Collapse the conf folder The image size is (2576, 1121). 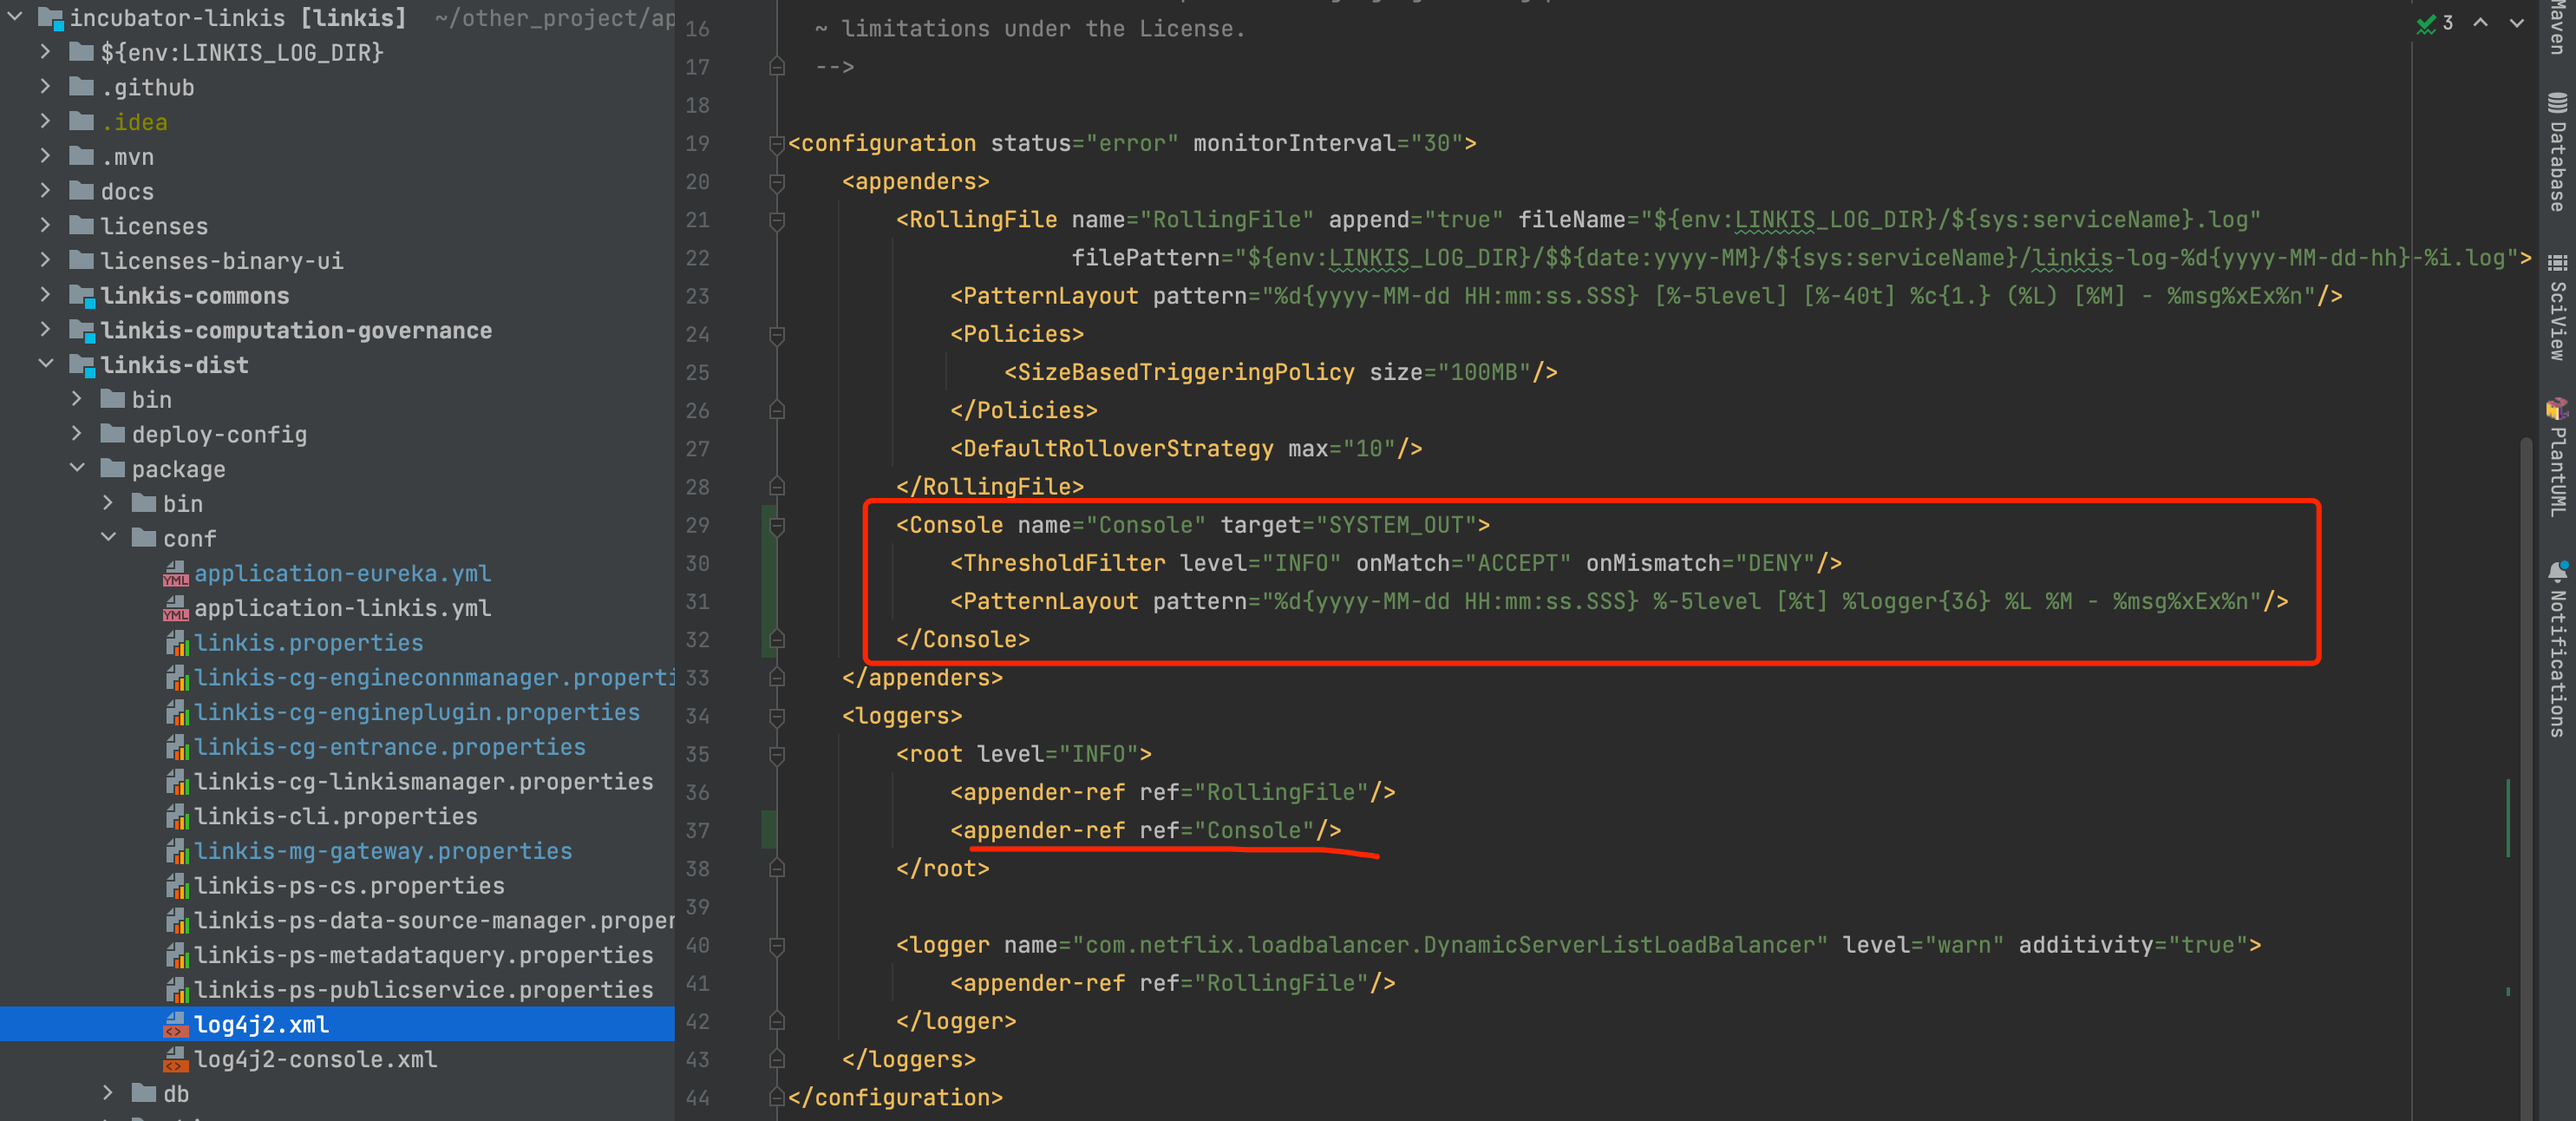[110, 538]
